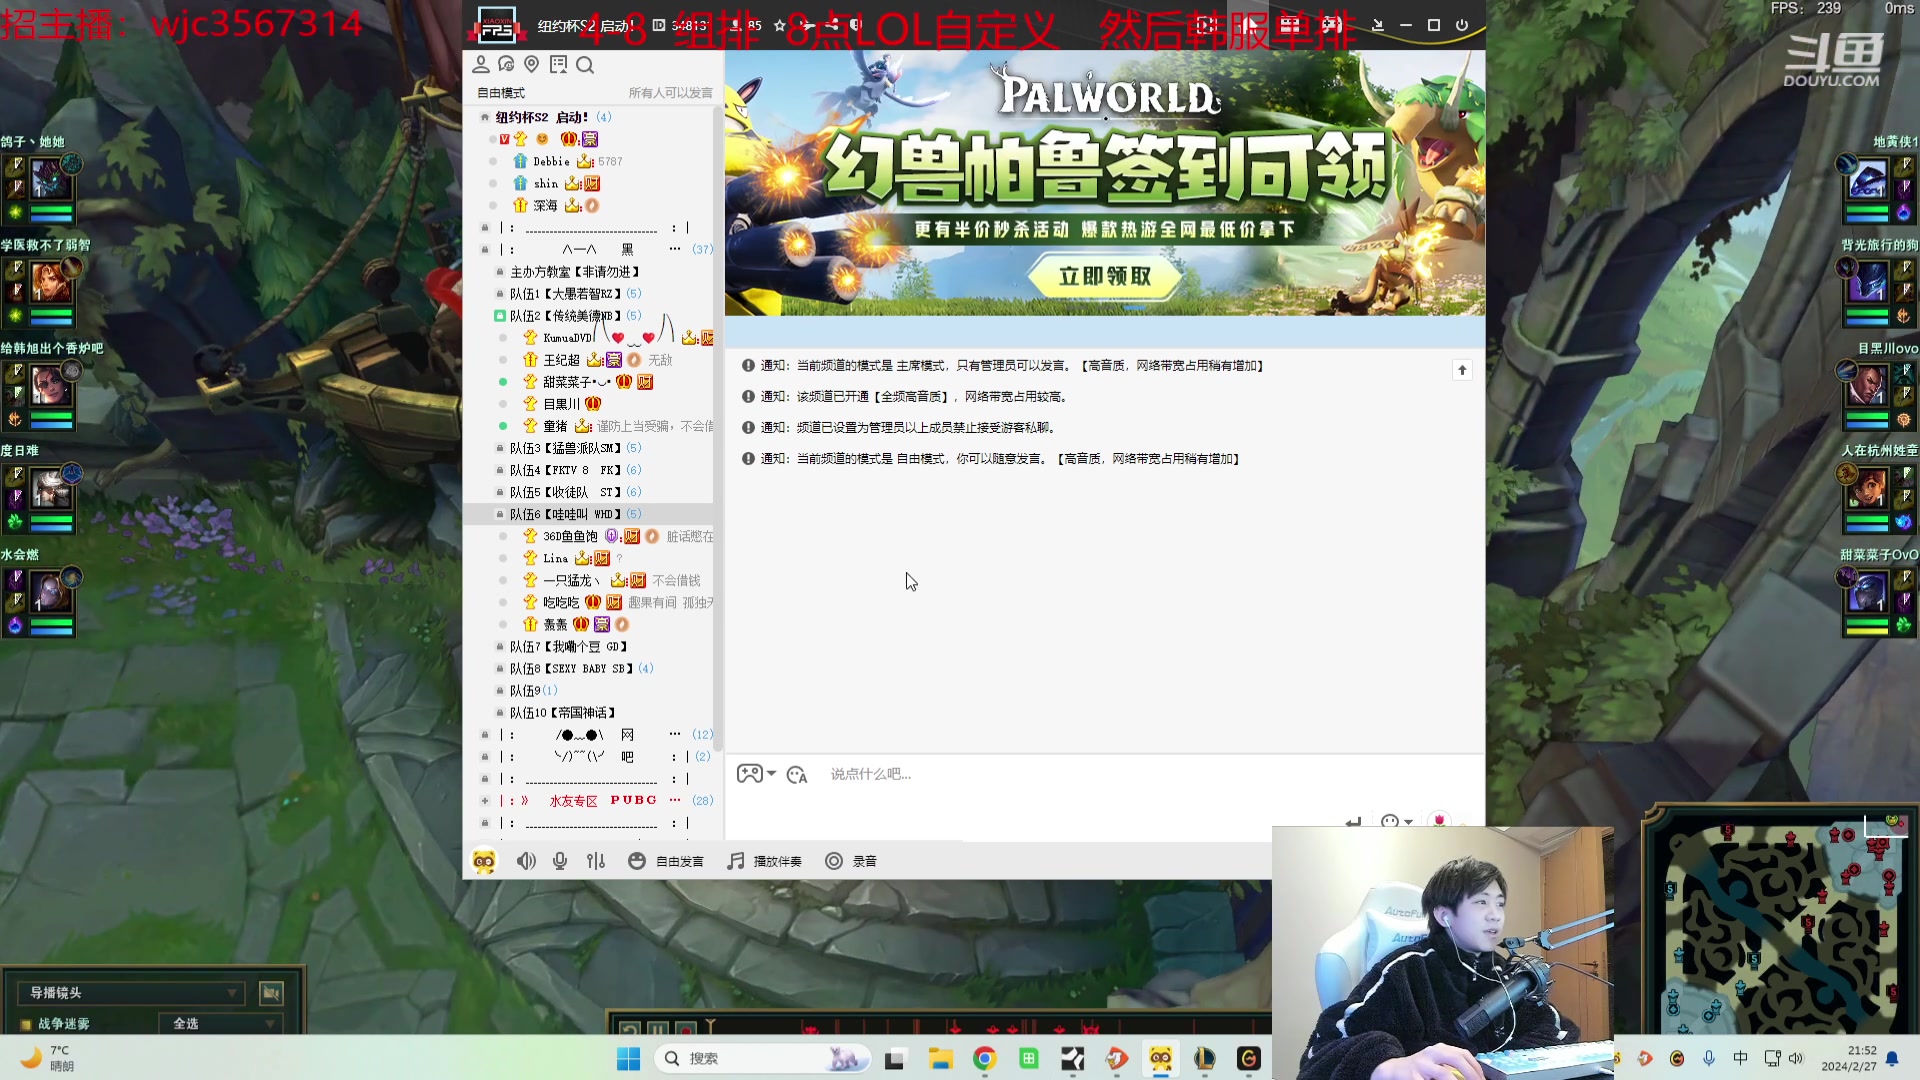Open the user profile icon in the YY sidebar
This screenshot has height=1080, width=1920.
tap(481, 65)
